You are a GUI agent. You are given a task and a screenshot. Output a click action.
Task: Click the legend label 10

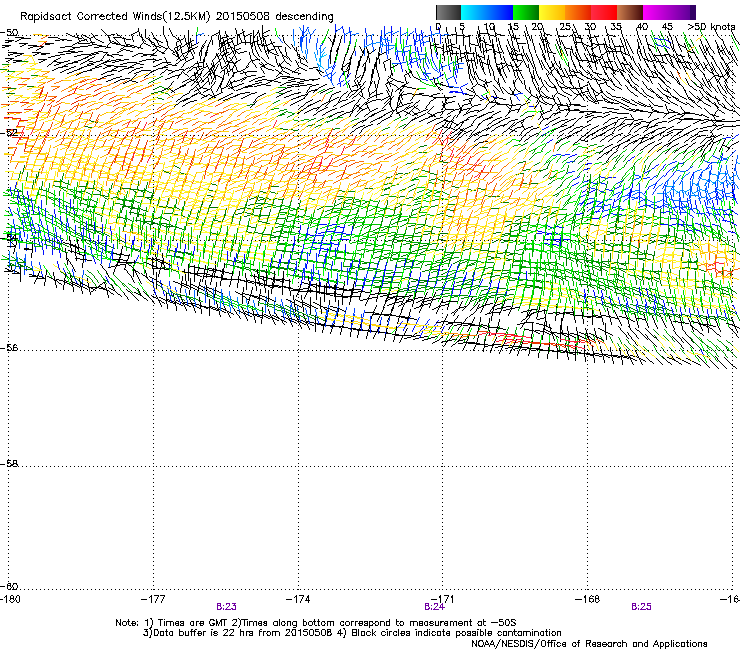point(489,27)
